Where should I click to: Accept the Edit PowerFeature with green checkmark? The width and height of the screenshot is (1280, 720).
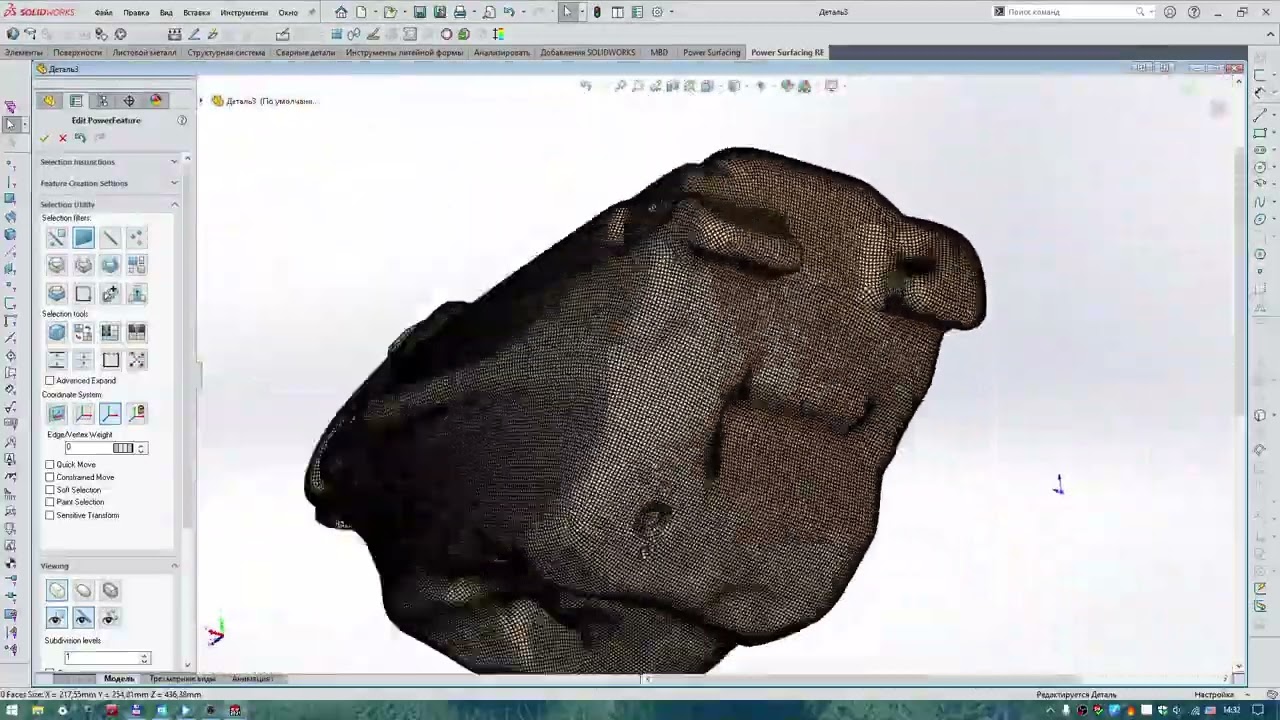pyautogui.click(x=45, y=138)
